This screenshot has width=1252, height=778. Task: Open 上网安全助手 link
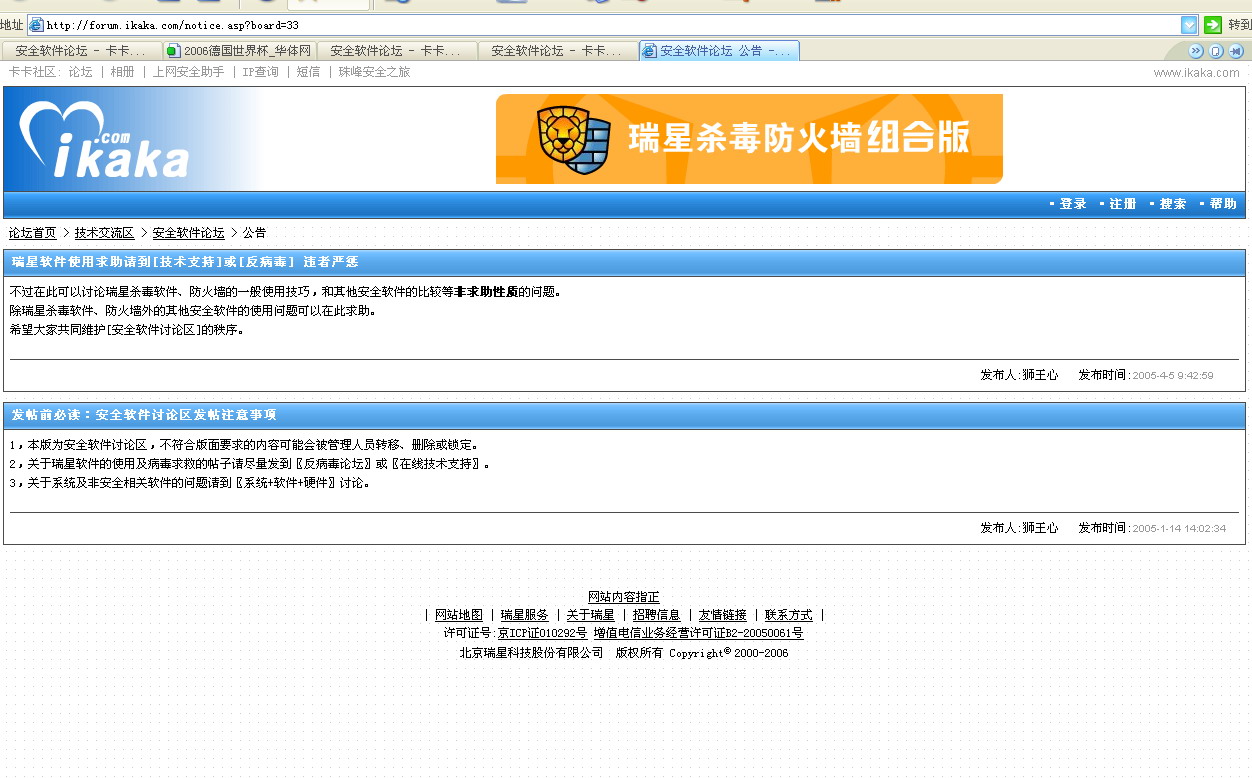188,72
